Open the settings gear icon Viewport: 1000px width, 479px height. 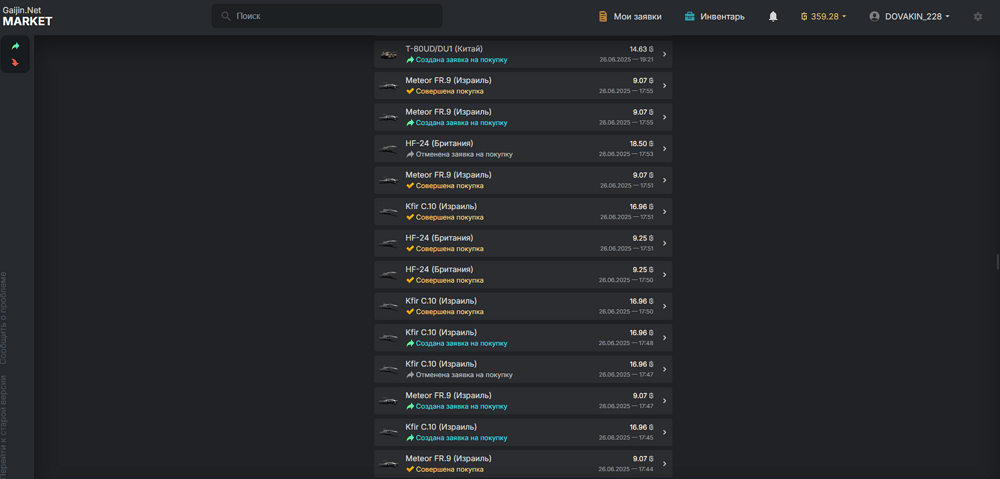click(x=978, y=17)
